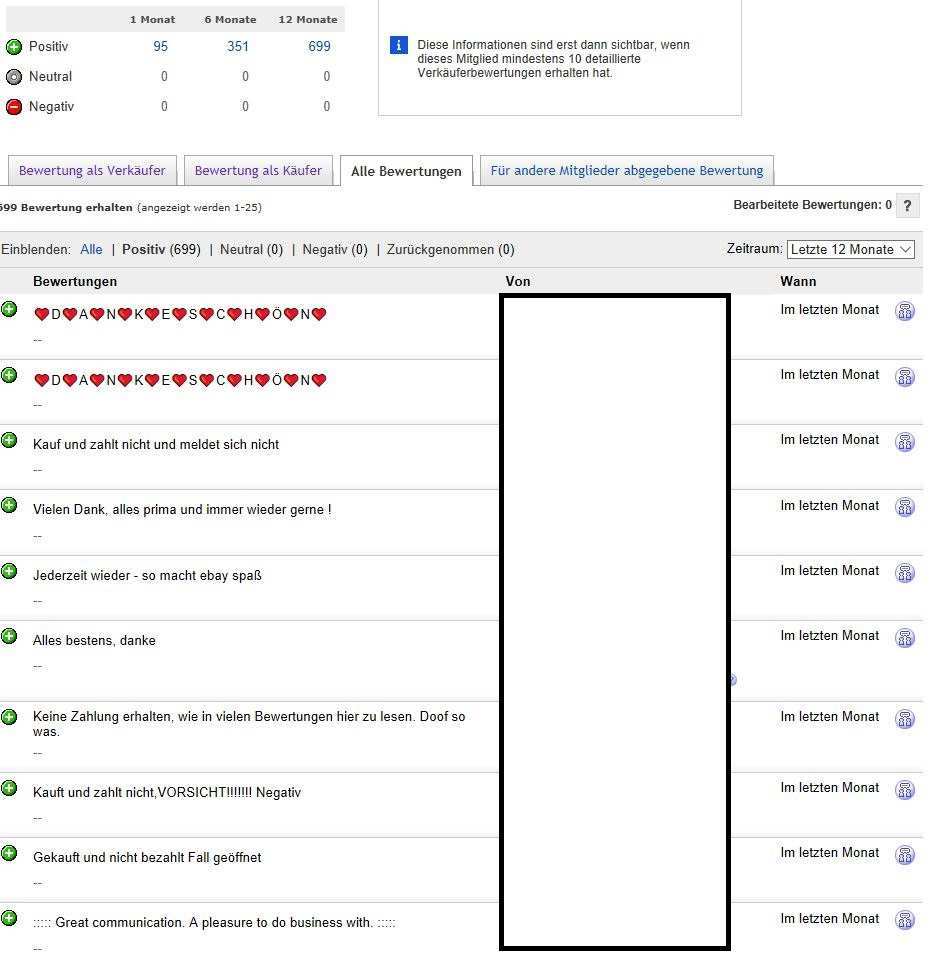The image size is (933, 960).
Task: Click the grey Neutral icon in the summary table
Action: click(14, 77)
